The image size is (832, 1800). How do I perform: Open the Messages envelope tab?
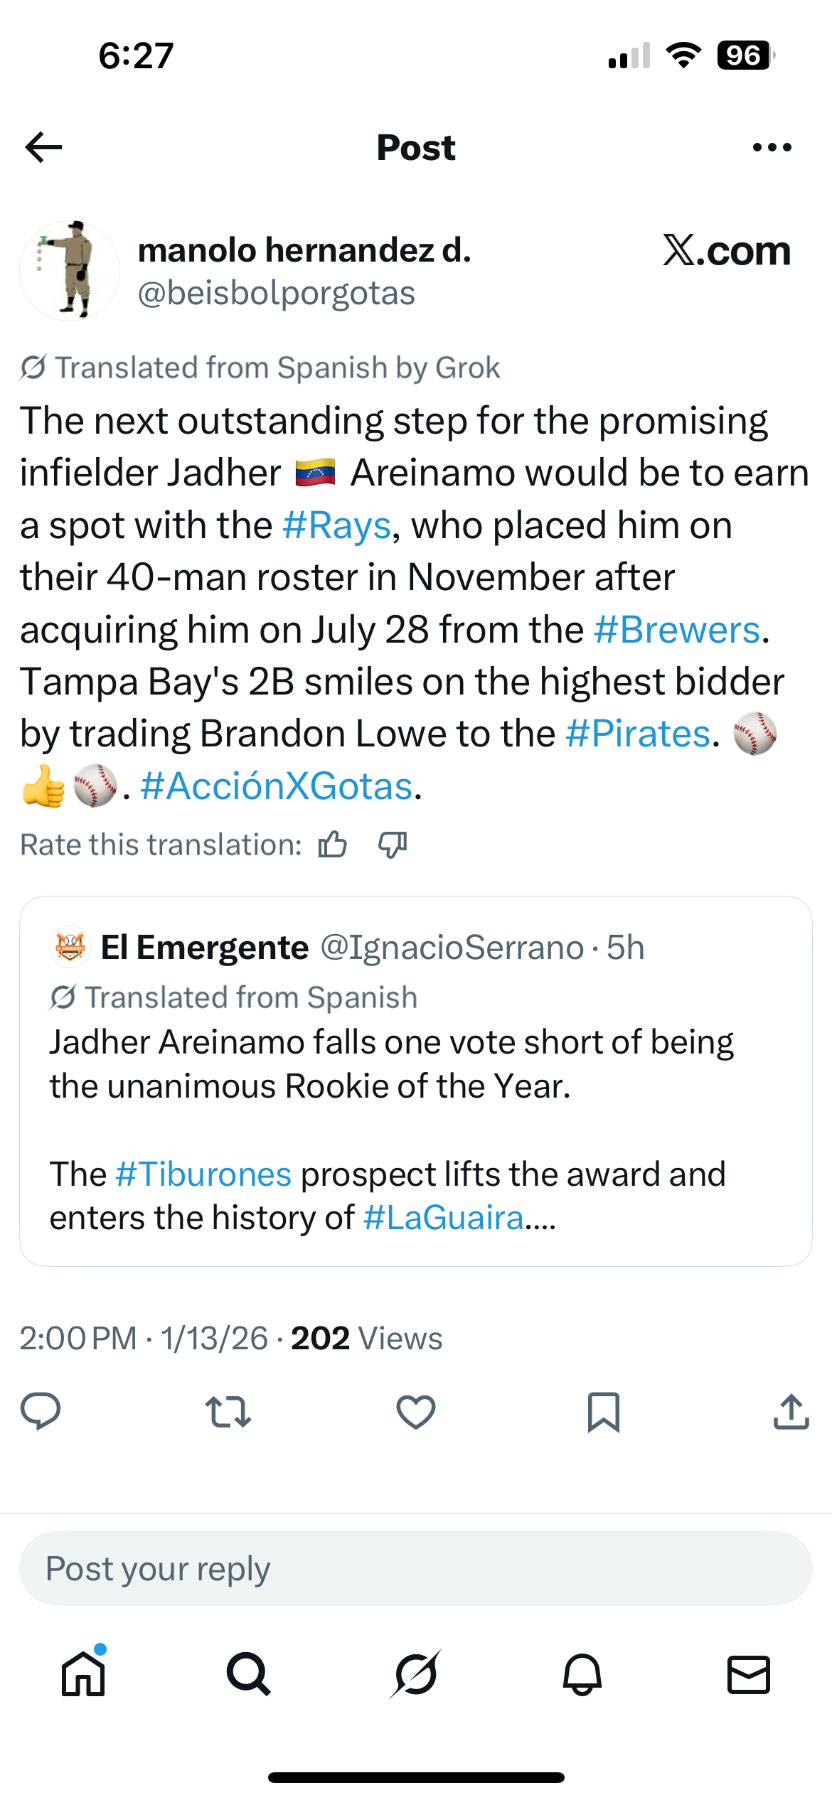pos(748,1673)
